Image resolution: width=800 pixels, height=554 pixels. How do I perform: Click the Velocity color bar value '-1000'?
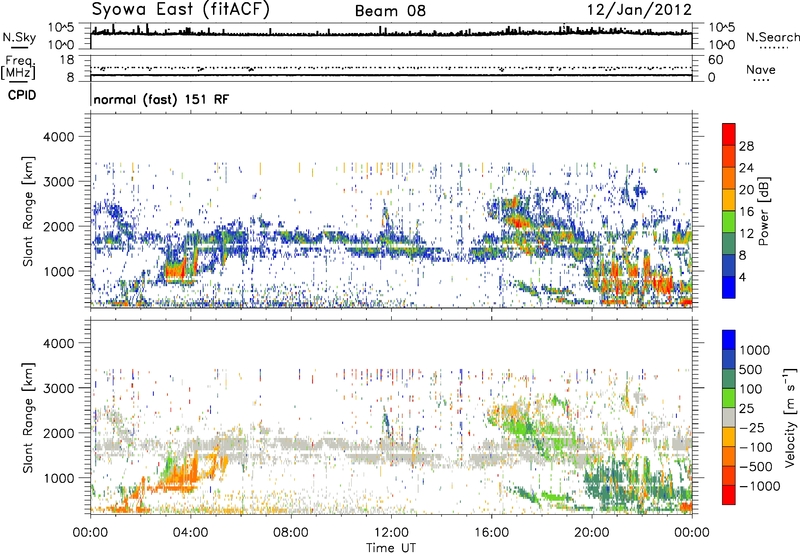[760, 486]
